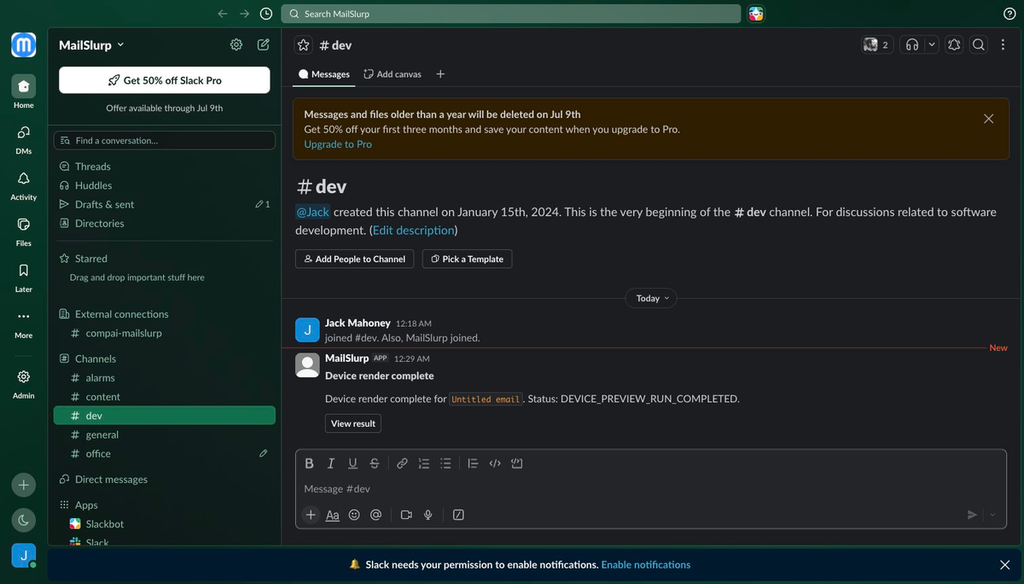Collapse the External connections section

pos(121,314)
